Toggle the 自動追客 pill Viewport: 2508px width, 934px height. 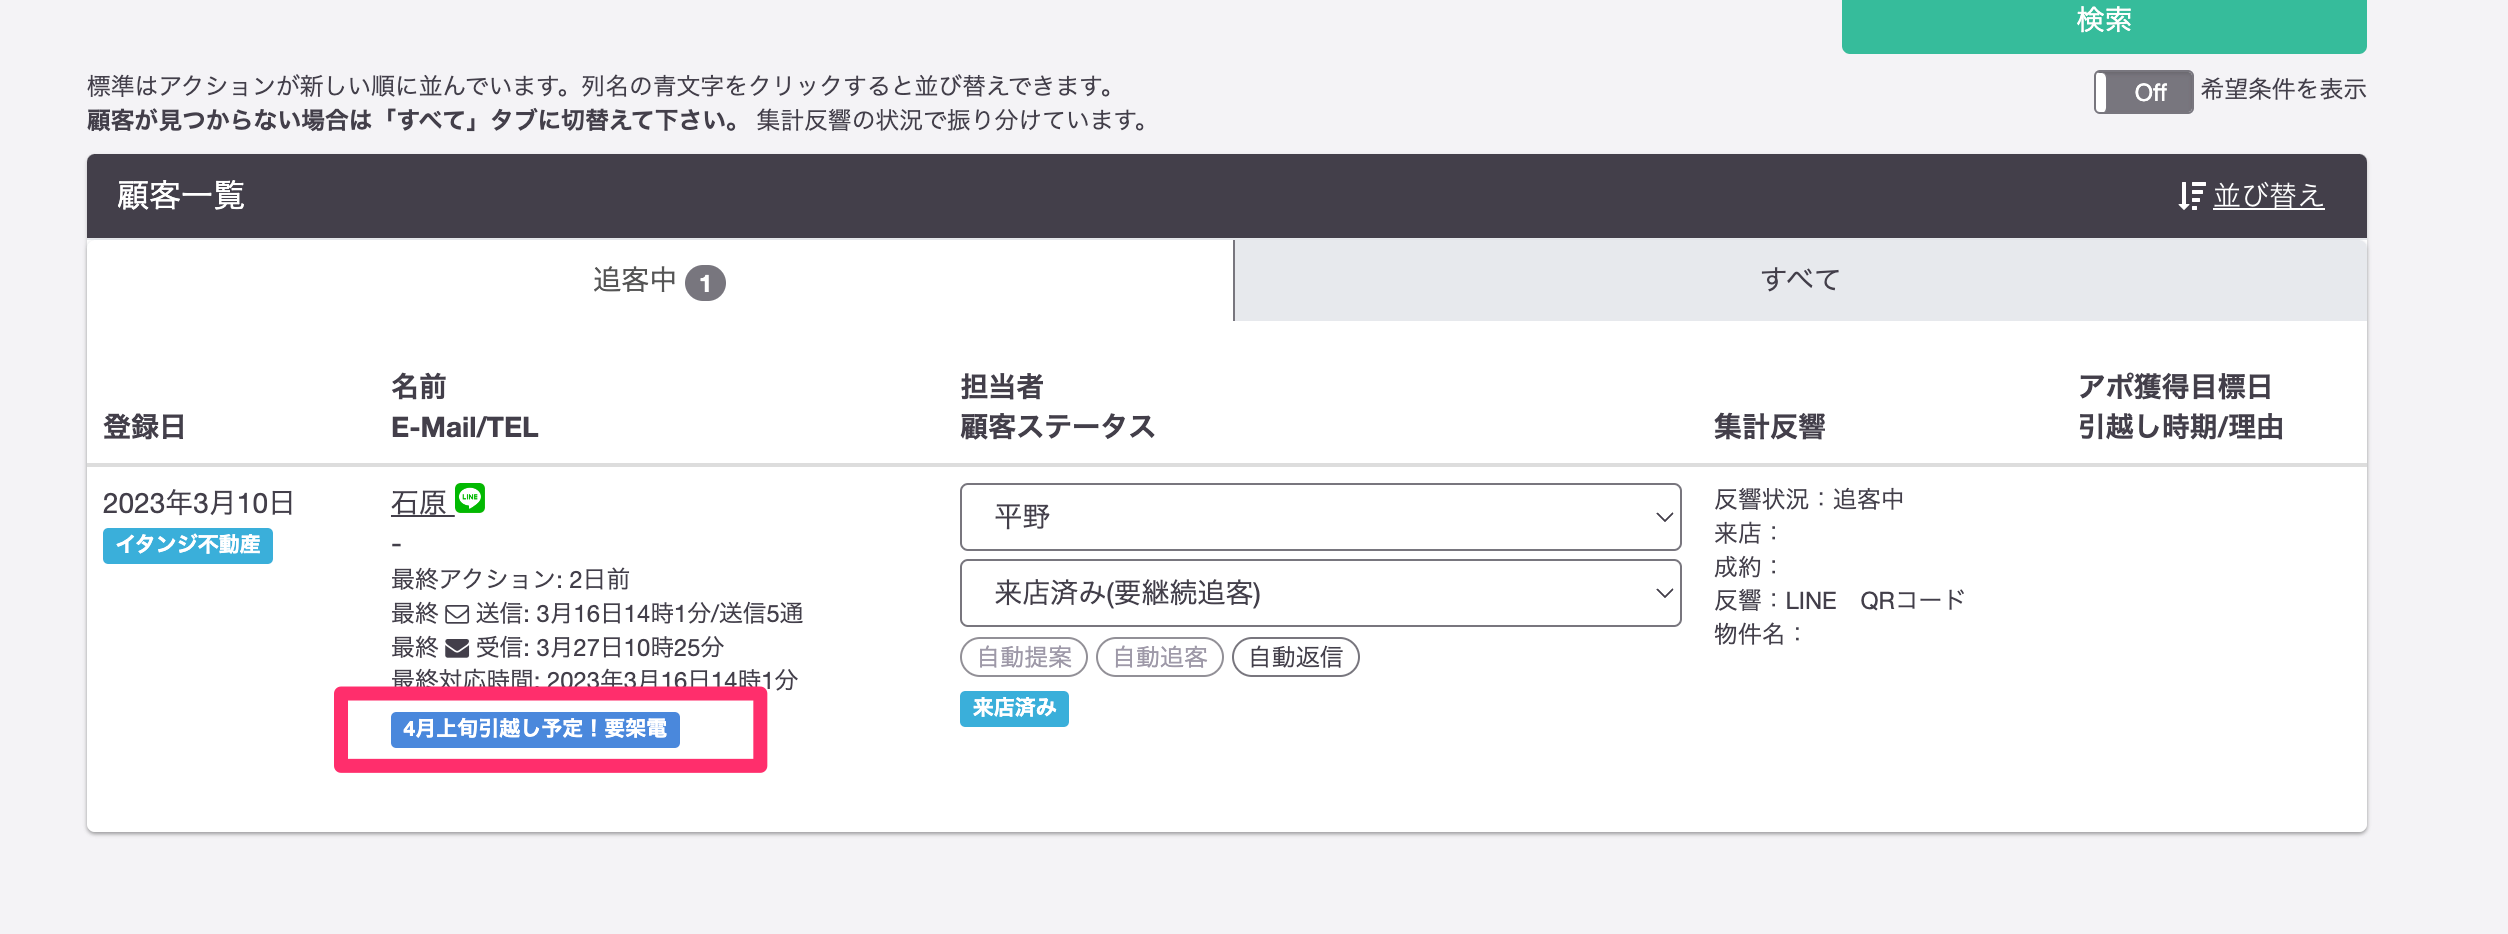1160,657
